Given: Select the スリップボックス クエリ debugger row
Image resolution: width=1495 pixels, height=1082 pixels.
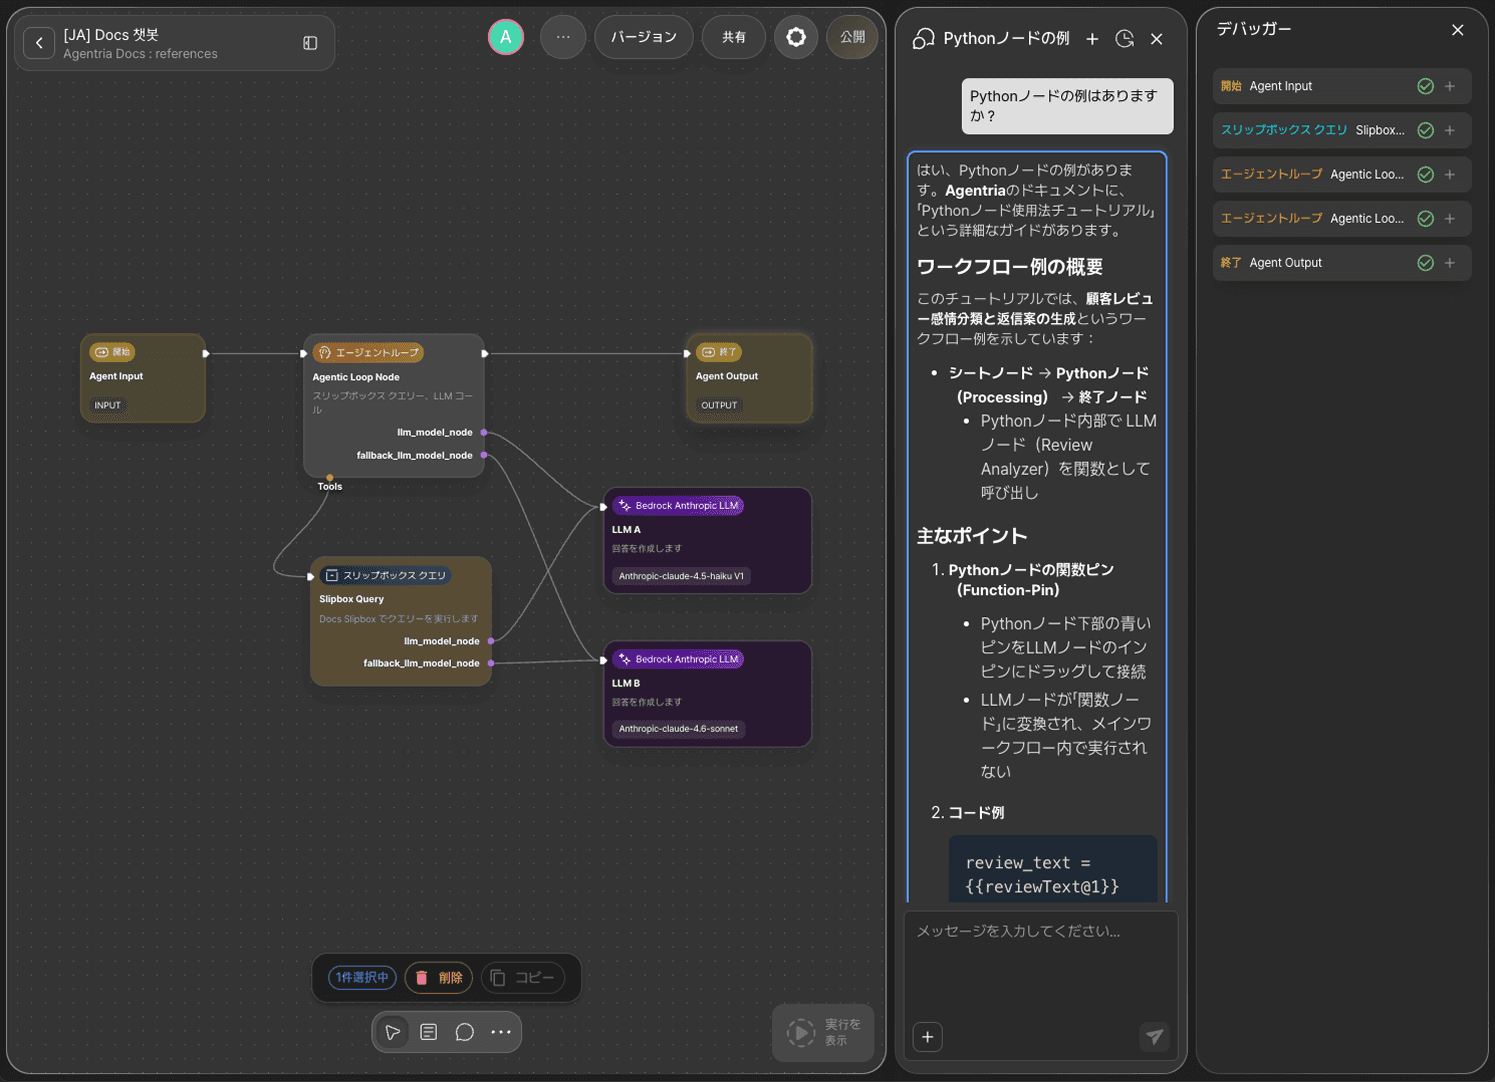Looking at the screenshot, I should pyautogui.click(x=1342, y=130).
